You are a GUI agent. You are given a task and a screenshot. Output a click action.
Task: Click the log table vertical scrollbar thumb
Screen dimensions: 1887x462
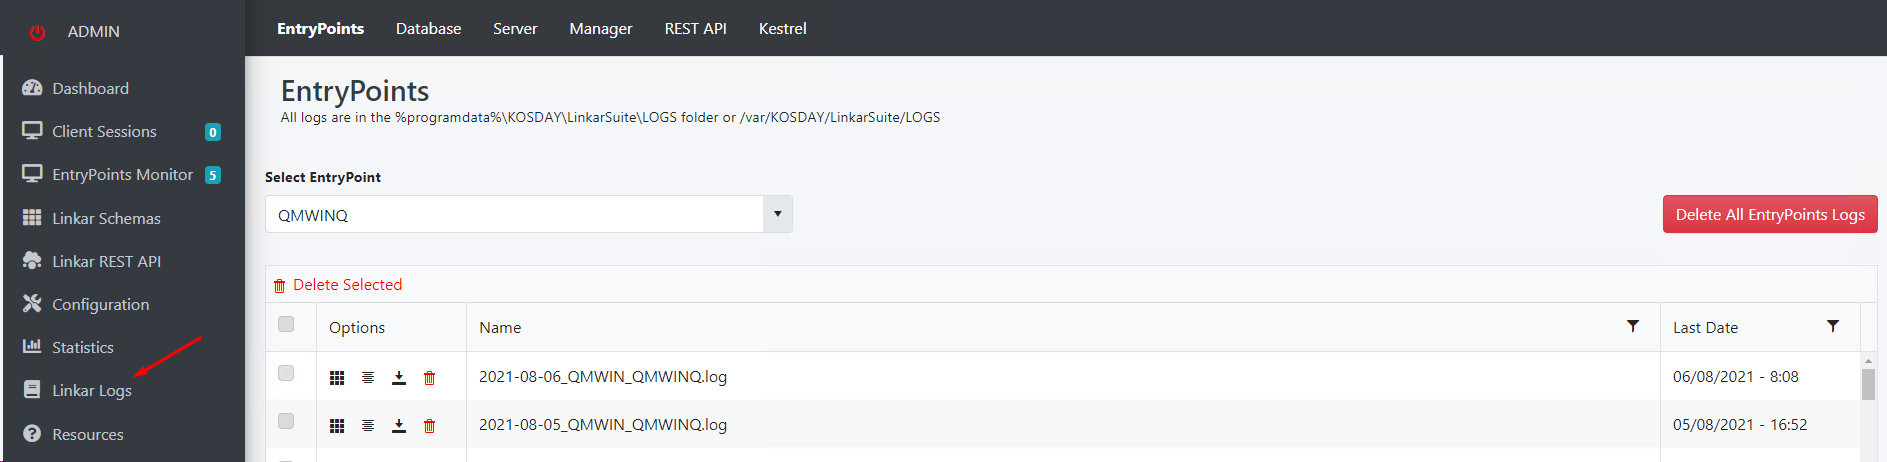click(x=1868, y=384)
